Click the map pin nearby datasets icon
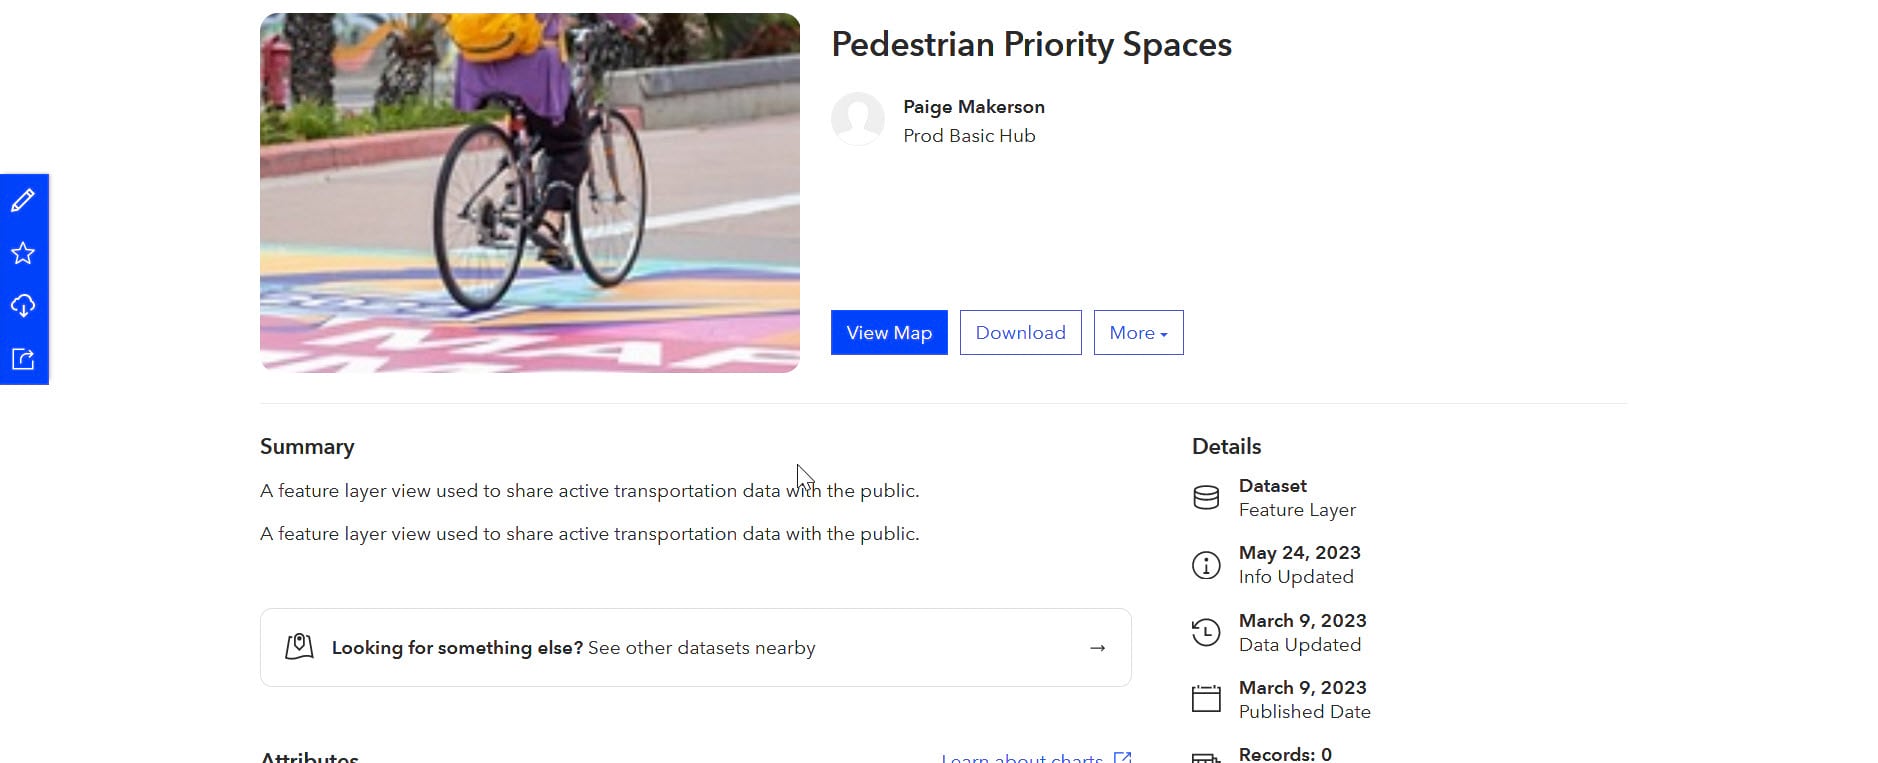The height and width of the screenshot is (763, 1878). pos(299,647)
